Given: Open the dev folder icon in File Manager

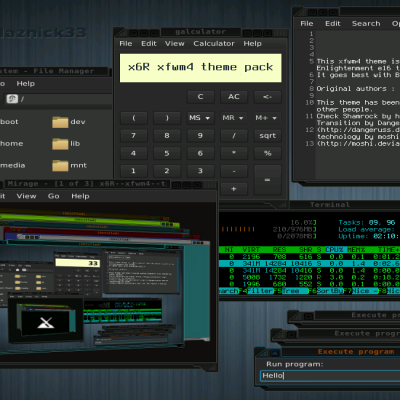Looking at the screenshot, I should (x=60, y=122).
